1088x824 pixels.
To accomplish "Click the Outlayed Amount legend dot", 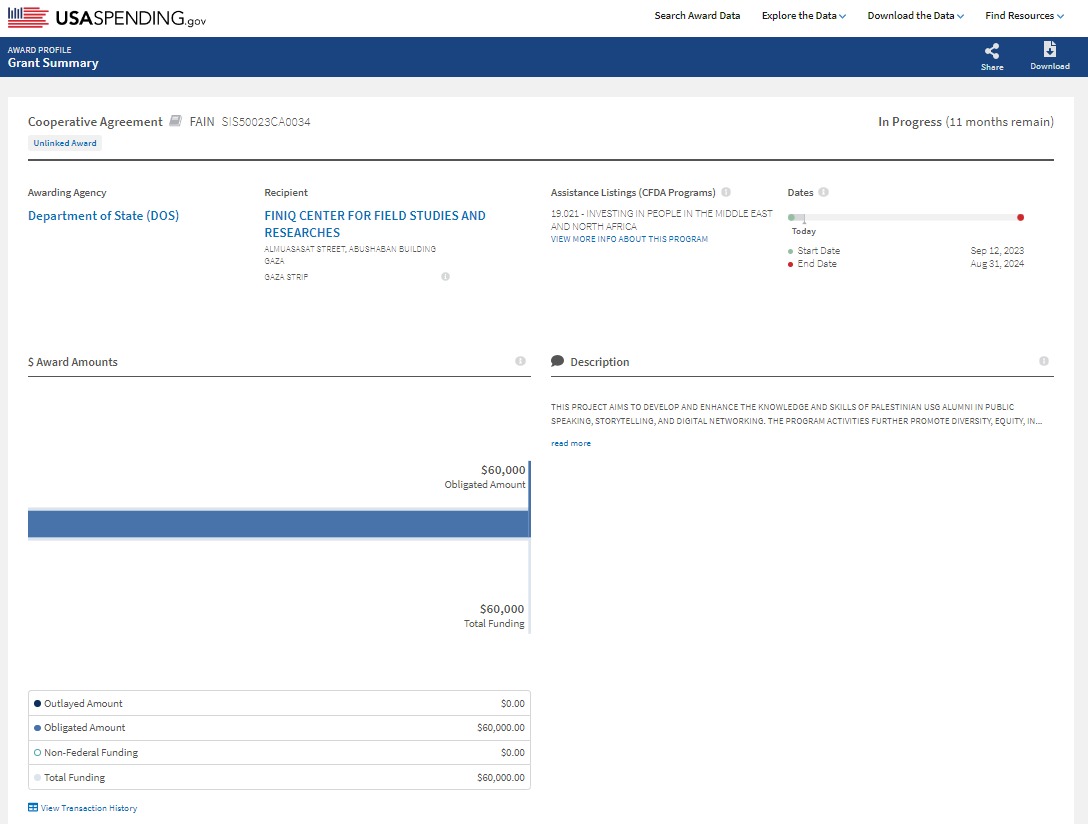I will coord(37,703).
